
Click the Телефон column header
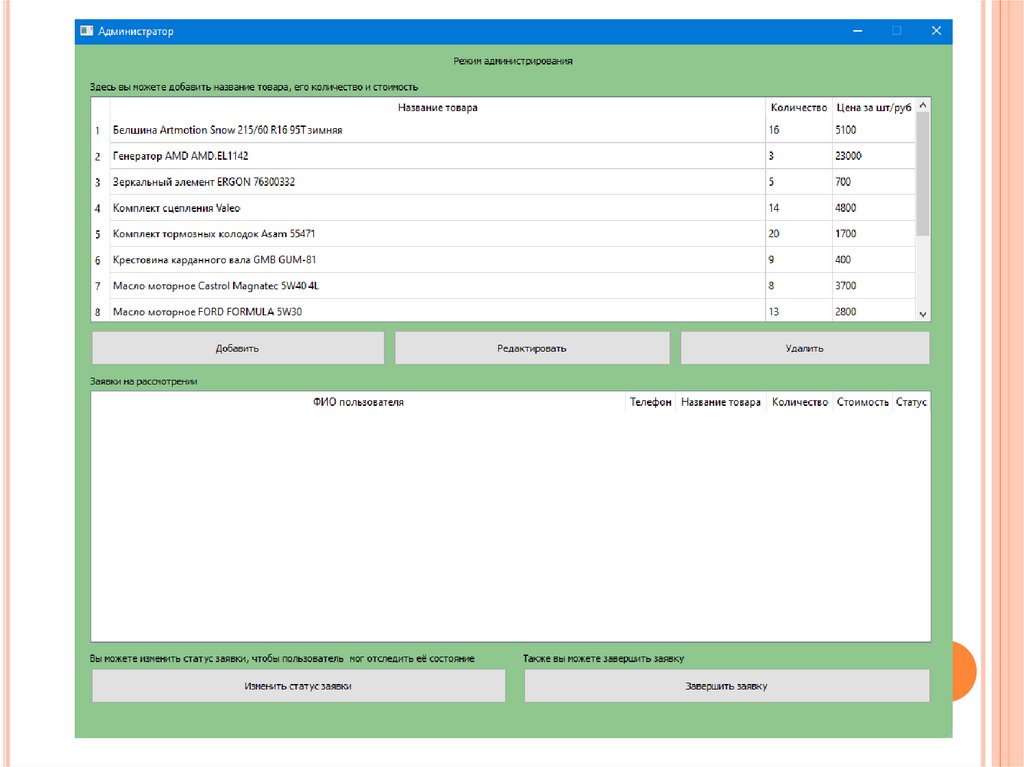pos(650,402)
